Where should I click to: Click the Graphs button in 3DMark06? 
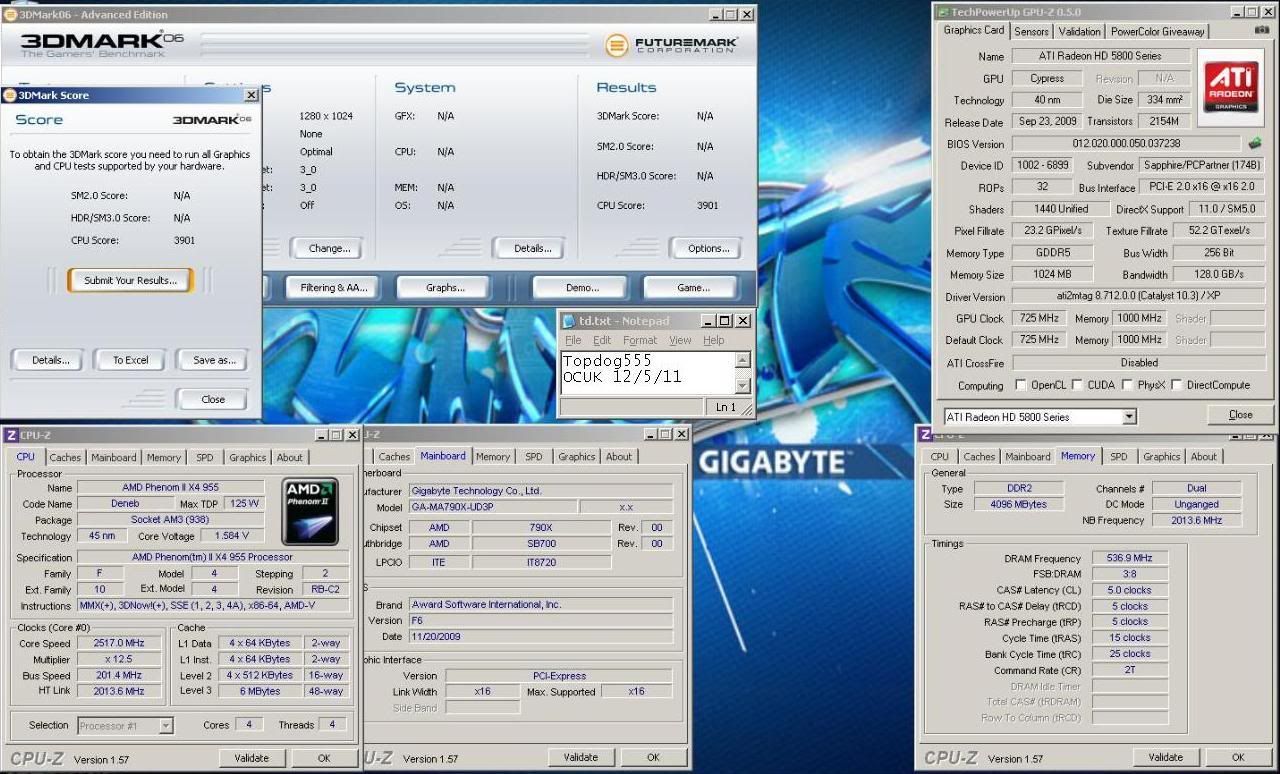tap(445, 287)
